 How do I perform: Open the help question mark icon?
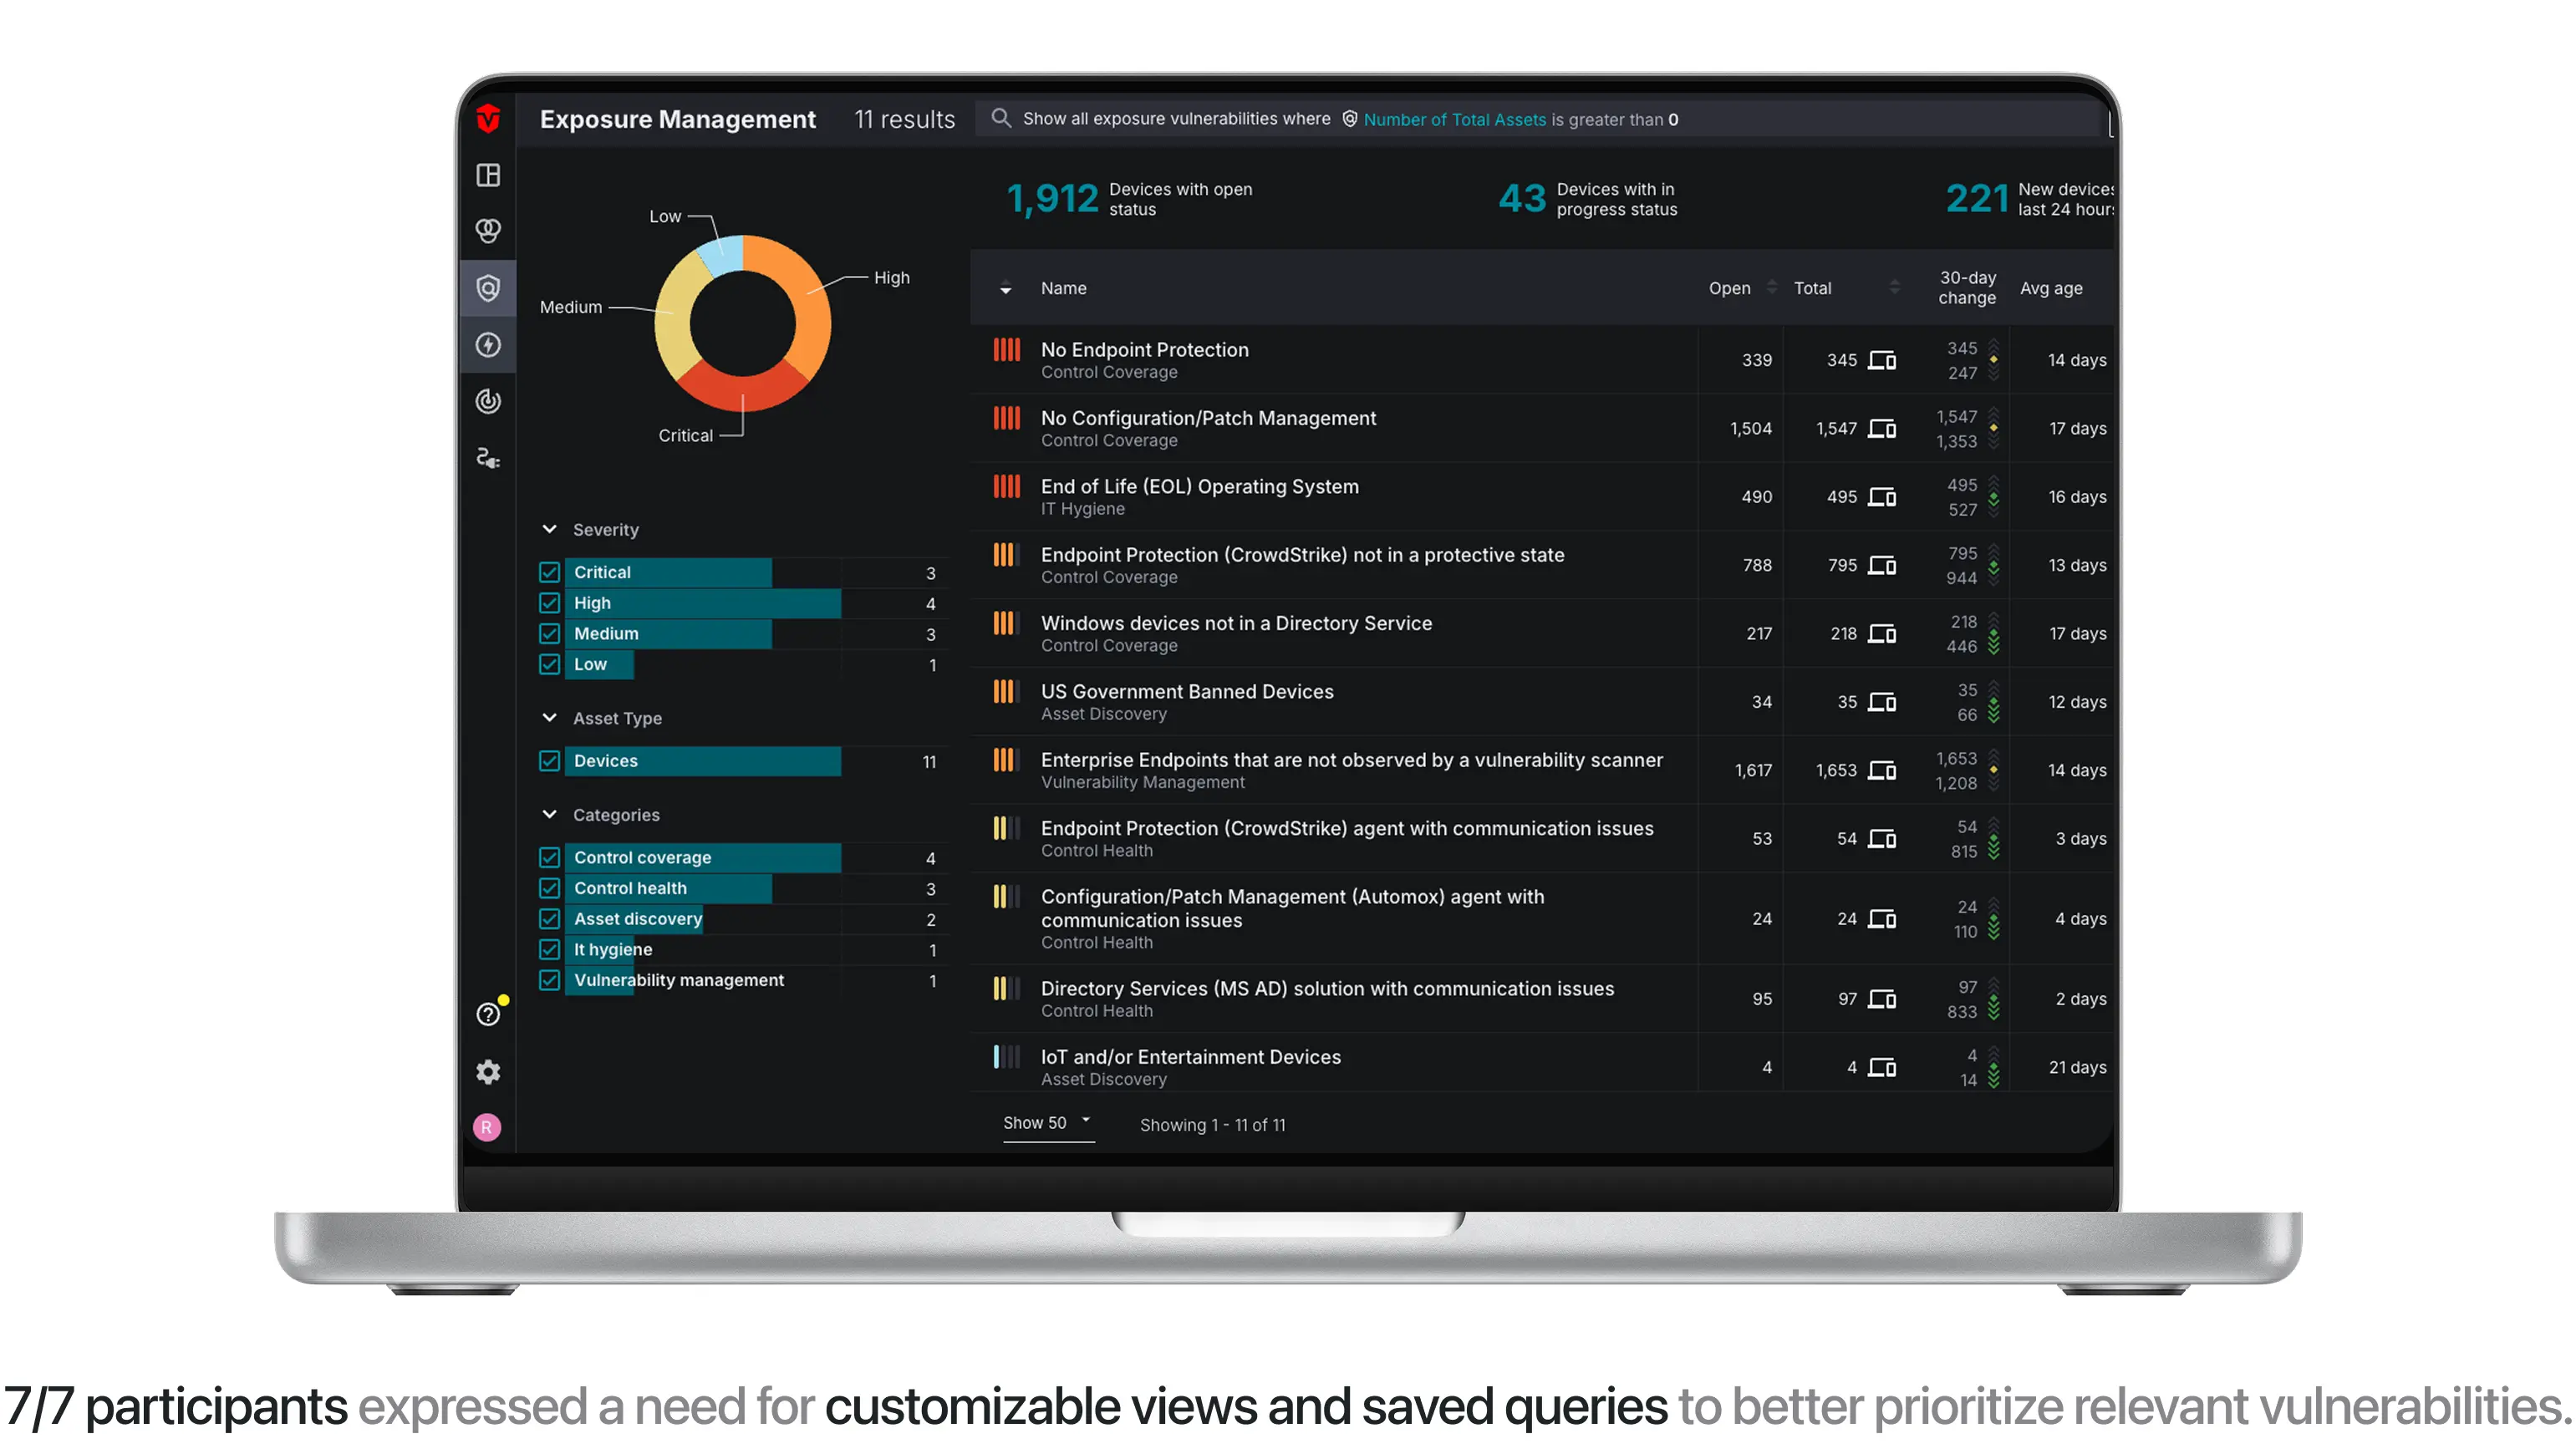[x=488, y=1014]
